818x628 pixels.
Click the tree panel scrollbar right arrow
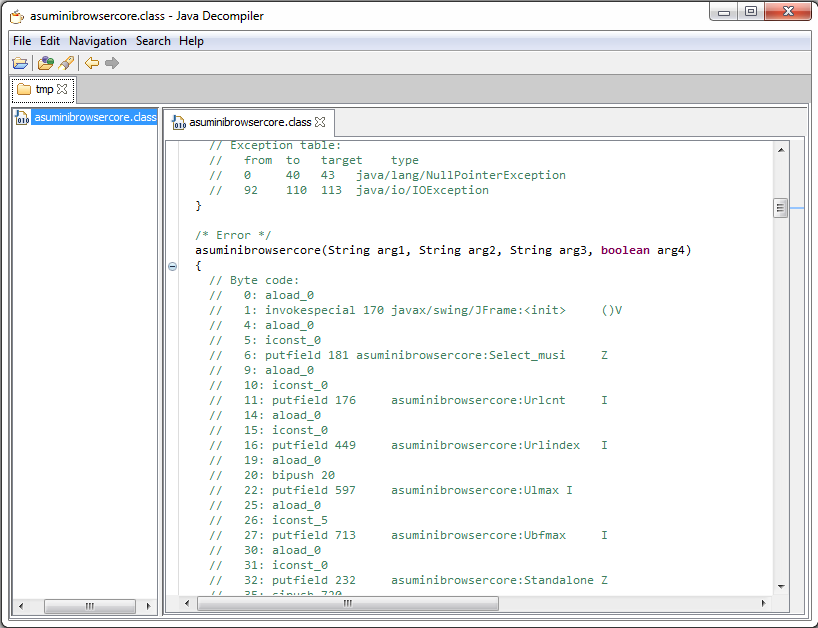tap(148, 606)
